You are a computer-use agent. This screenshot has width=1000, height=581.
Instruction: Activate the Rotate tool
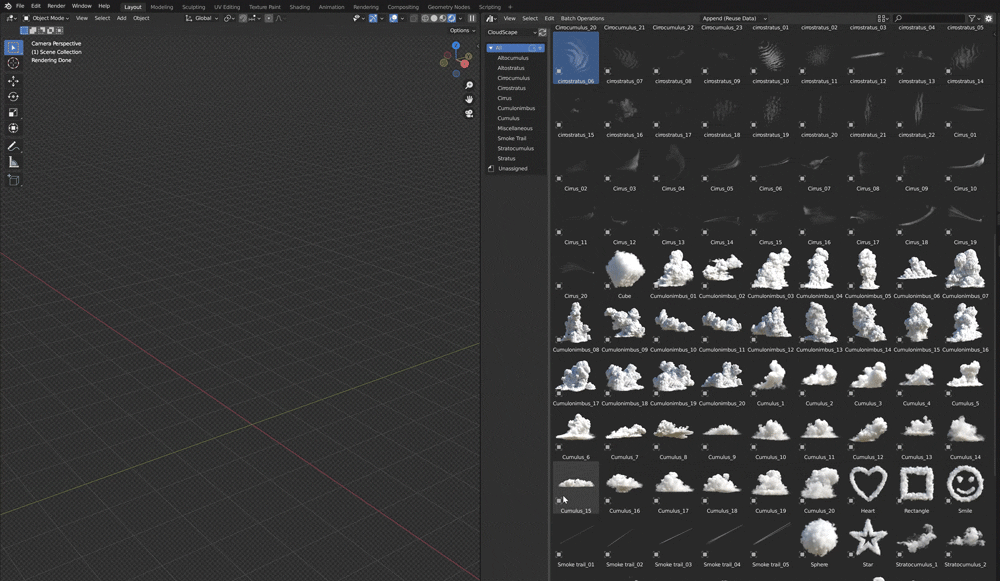click(13, 96)
